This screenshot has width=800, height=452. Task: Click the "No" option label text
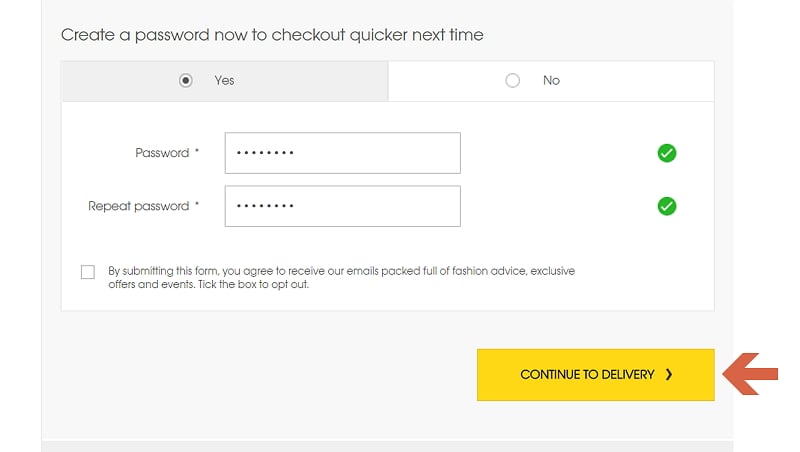551,81
